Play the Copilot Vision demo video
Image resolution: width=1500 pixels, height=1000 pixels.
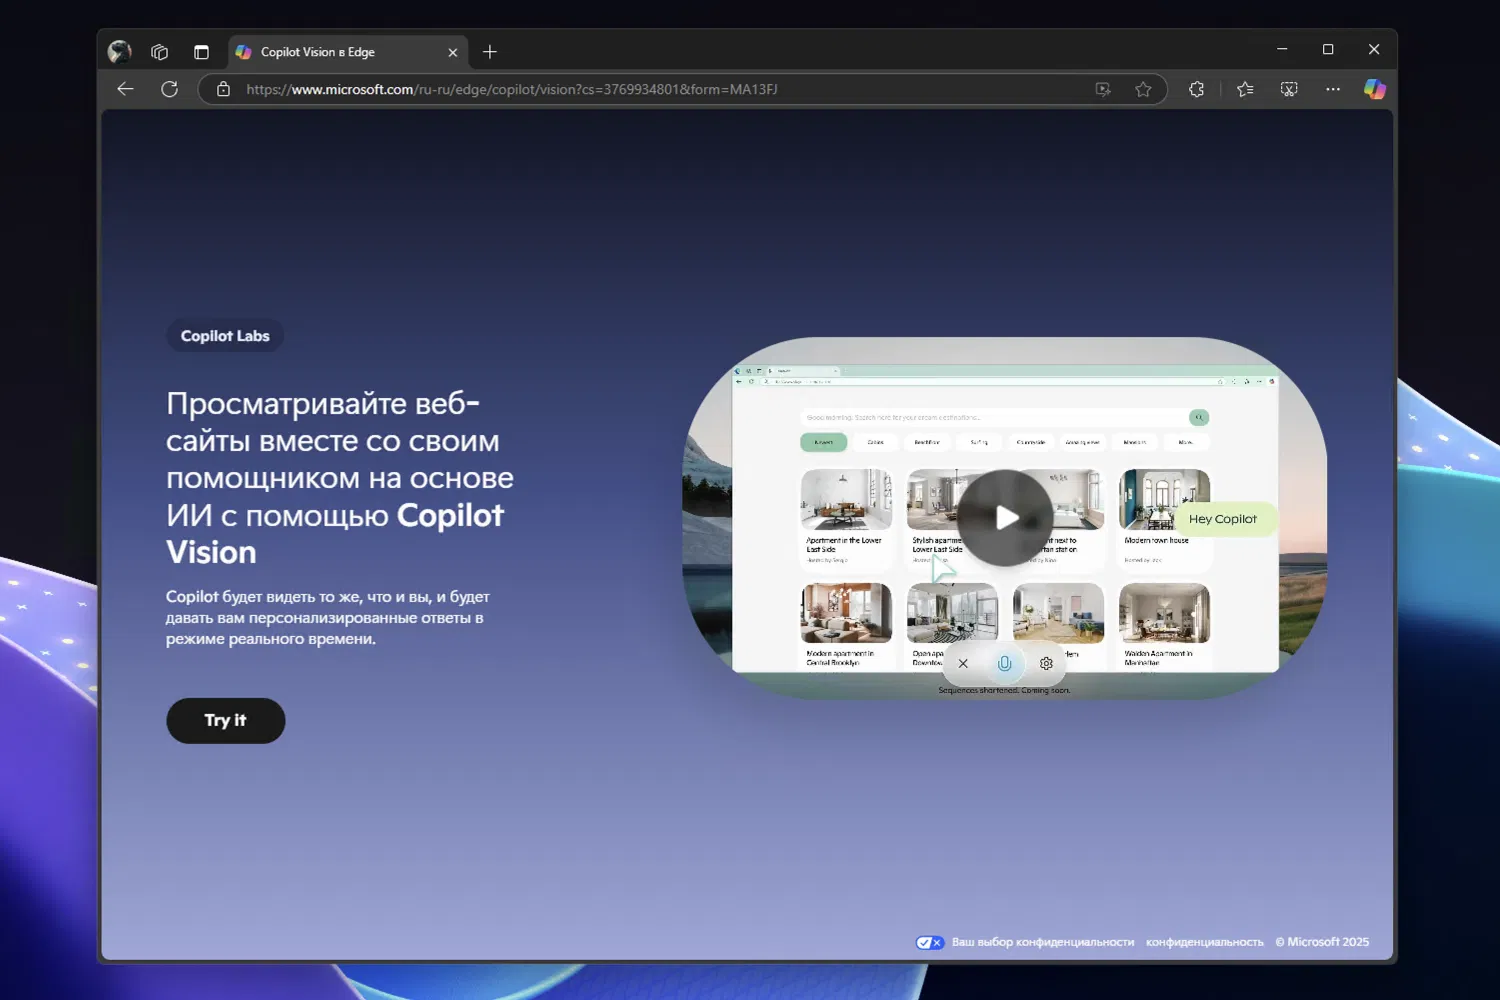(1005, 517)
